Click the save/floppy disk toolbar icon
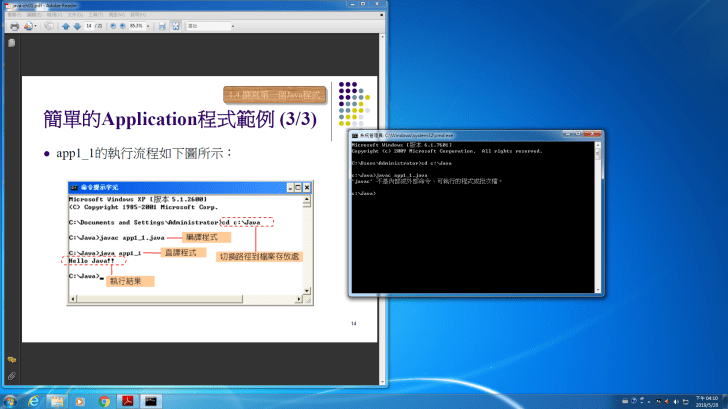The height and width of the screenshot is (409, 728). point(161,26)
